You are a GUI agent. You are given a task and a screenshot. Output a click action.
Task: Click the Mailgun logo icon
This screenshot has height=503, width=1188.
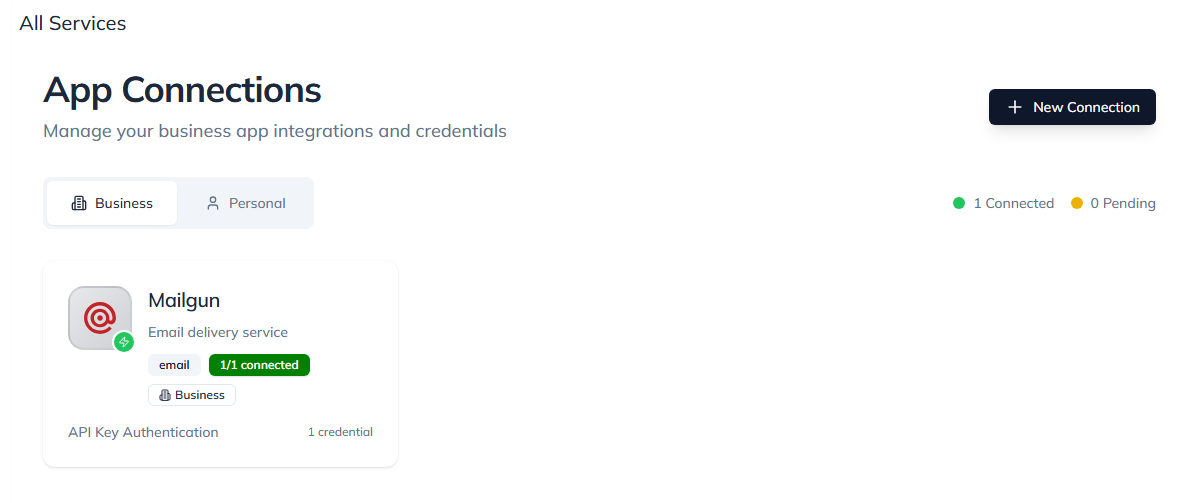click(x=99, y=317)
